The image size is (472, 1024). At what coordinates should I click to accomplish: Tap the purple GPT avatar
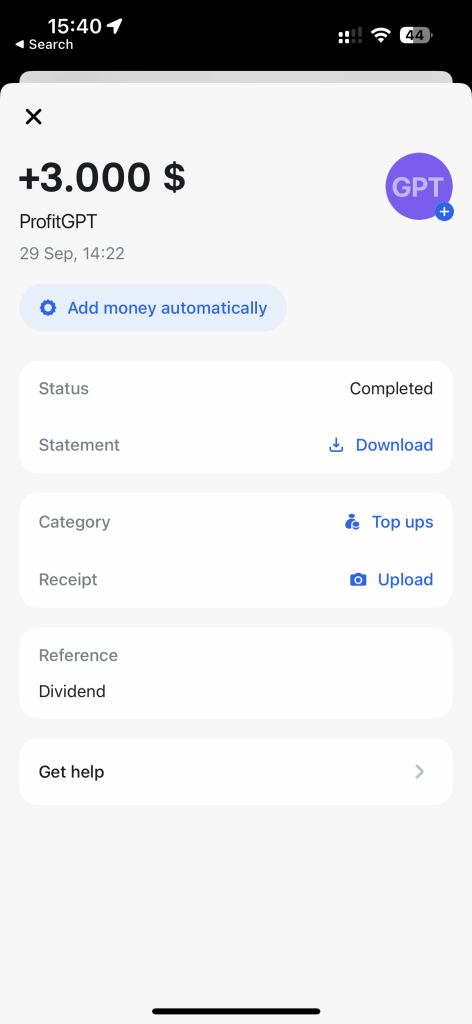(418, 187)
